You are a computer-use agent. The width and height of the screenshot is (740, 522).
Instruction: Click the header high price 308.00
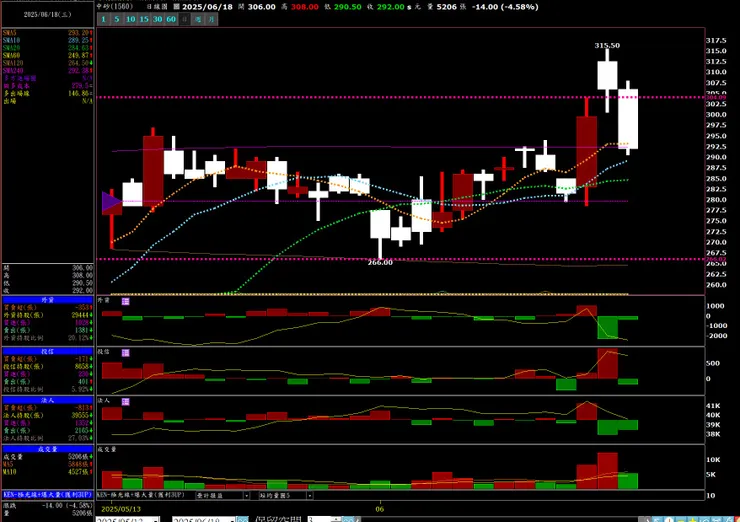pyautogui.click(x=304, y=7)
